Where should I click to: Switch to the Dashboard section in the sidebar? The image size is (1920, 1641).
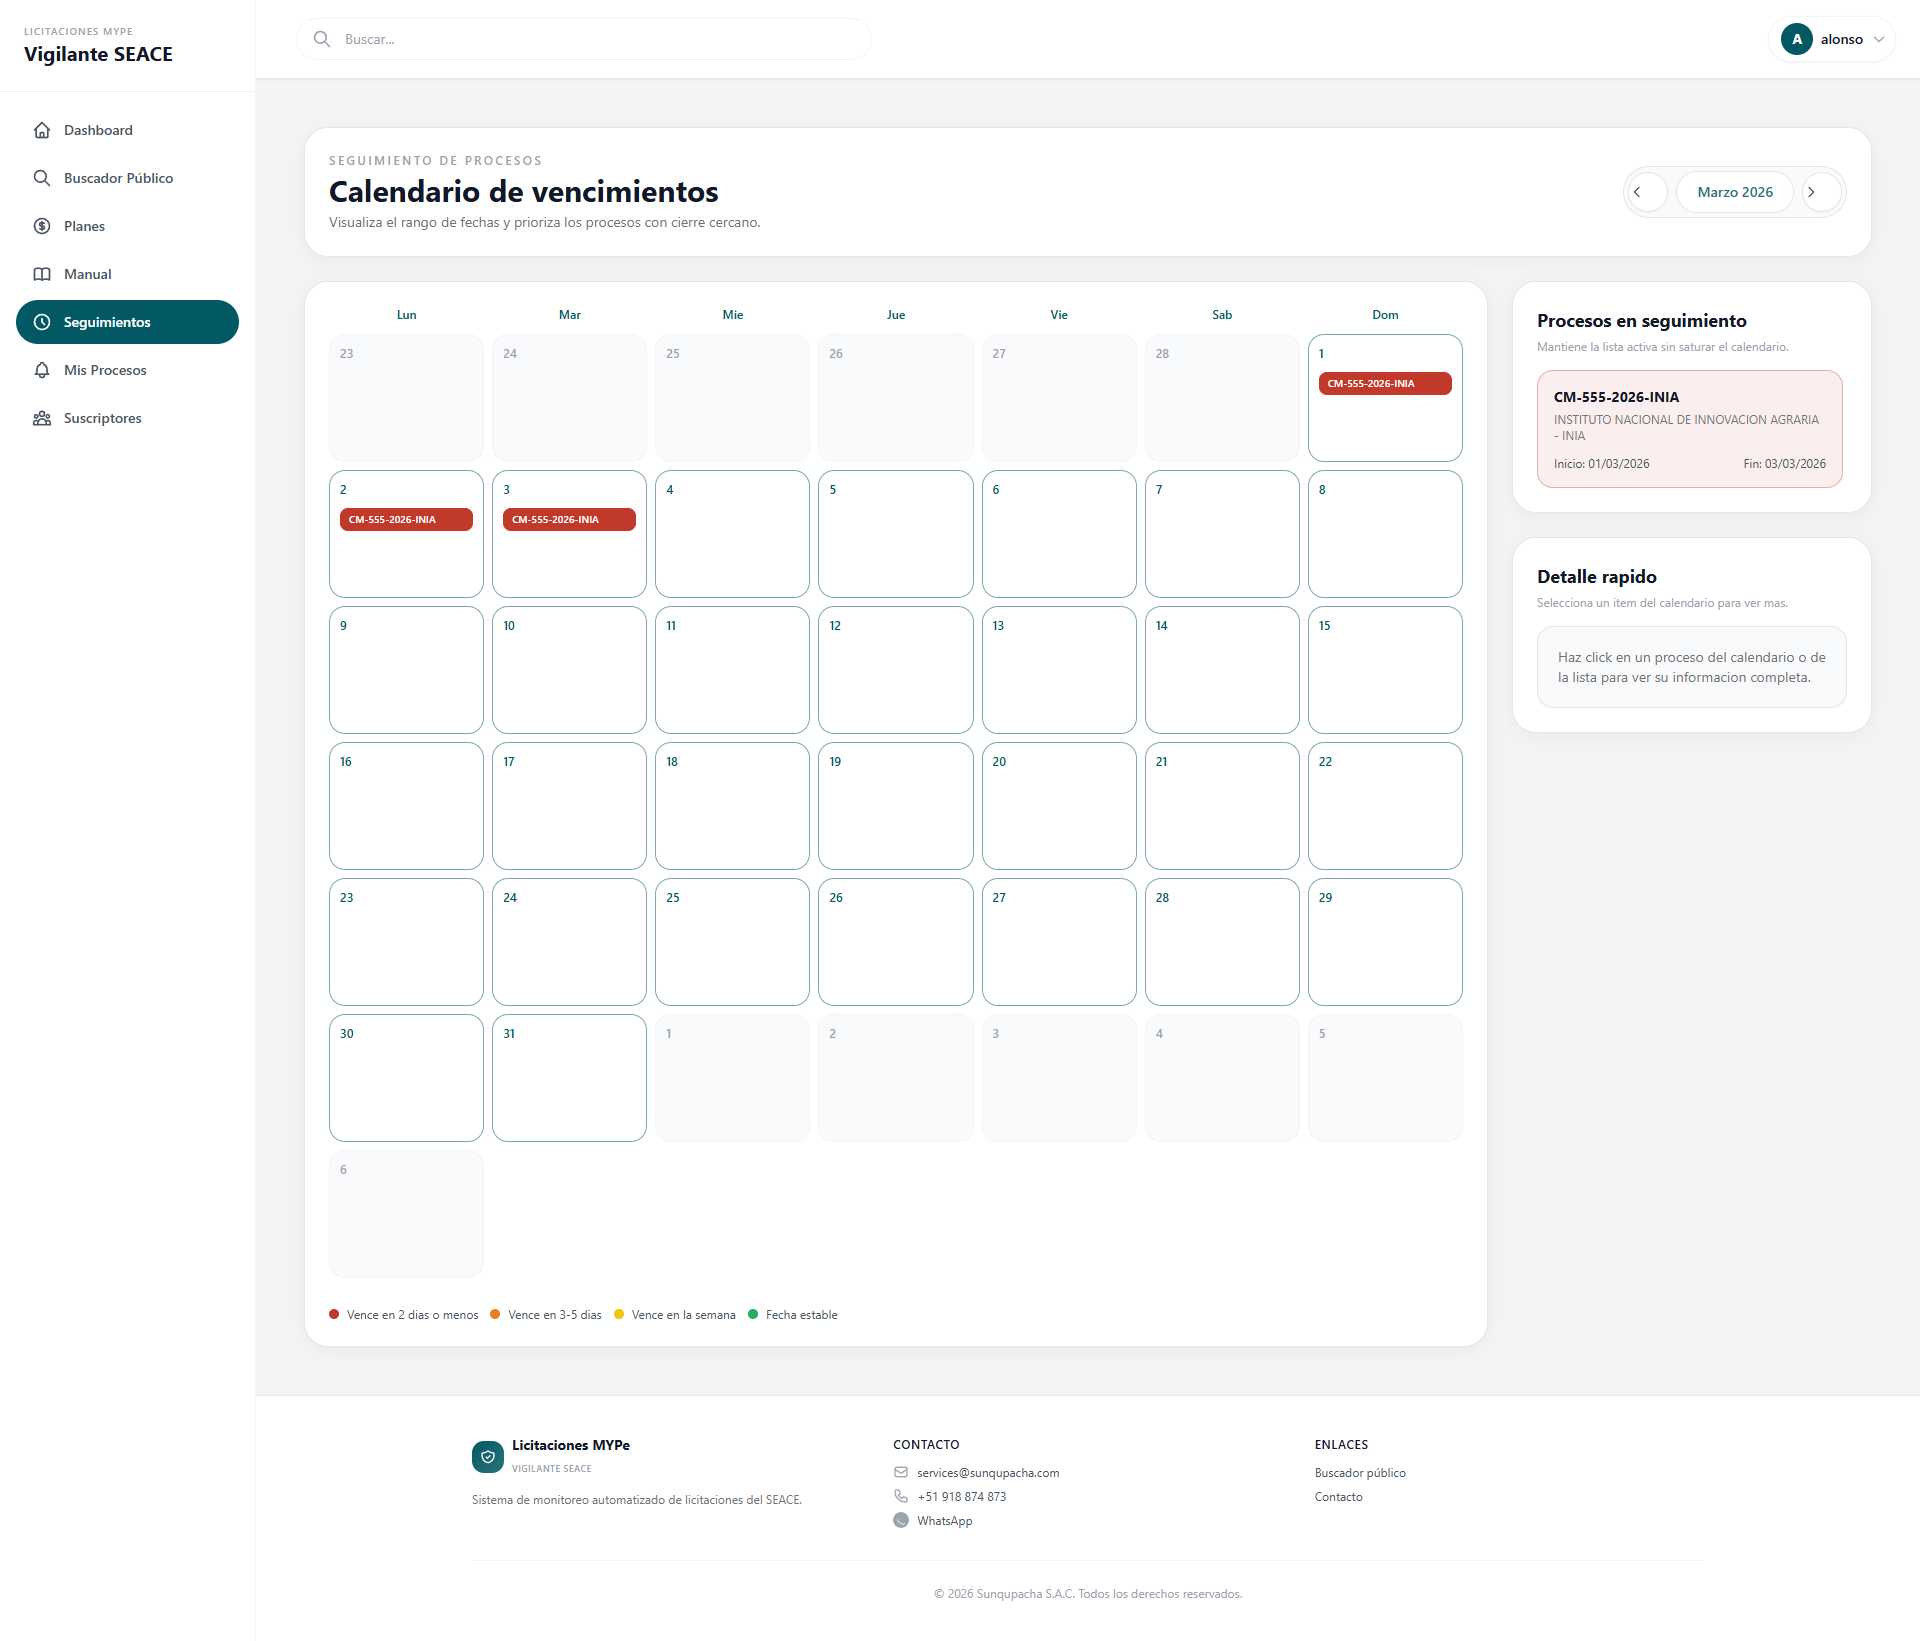pos(98,130)
